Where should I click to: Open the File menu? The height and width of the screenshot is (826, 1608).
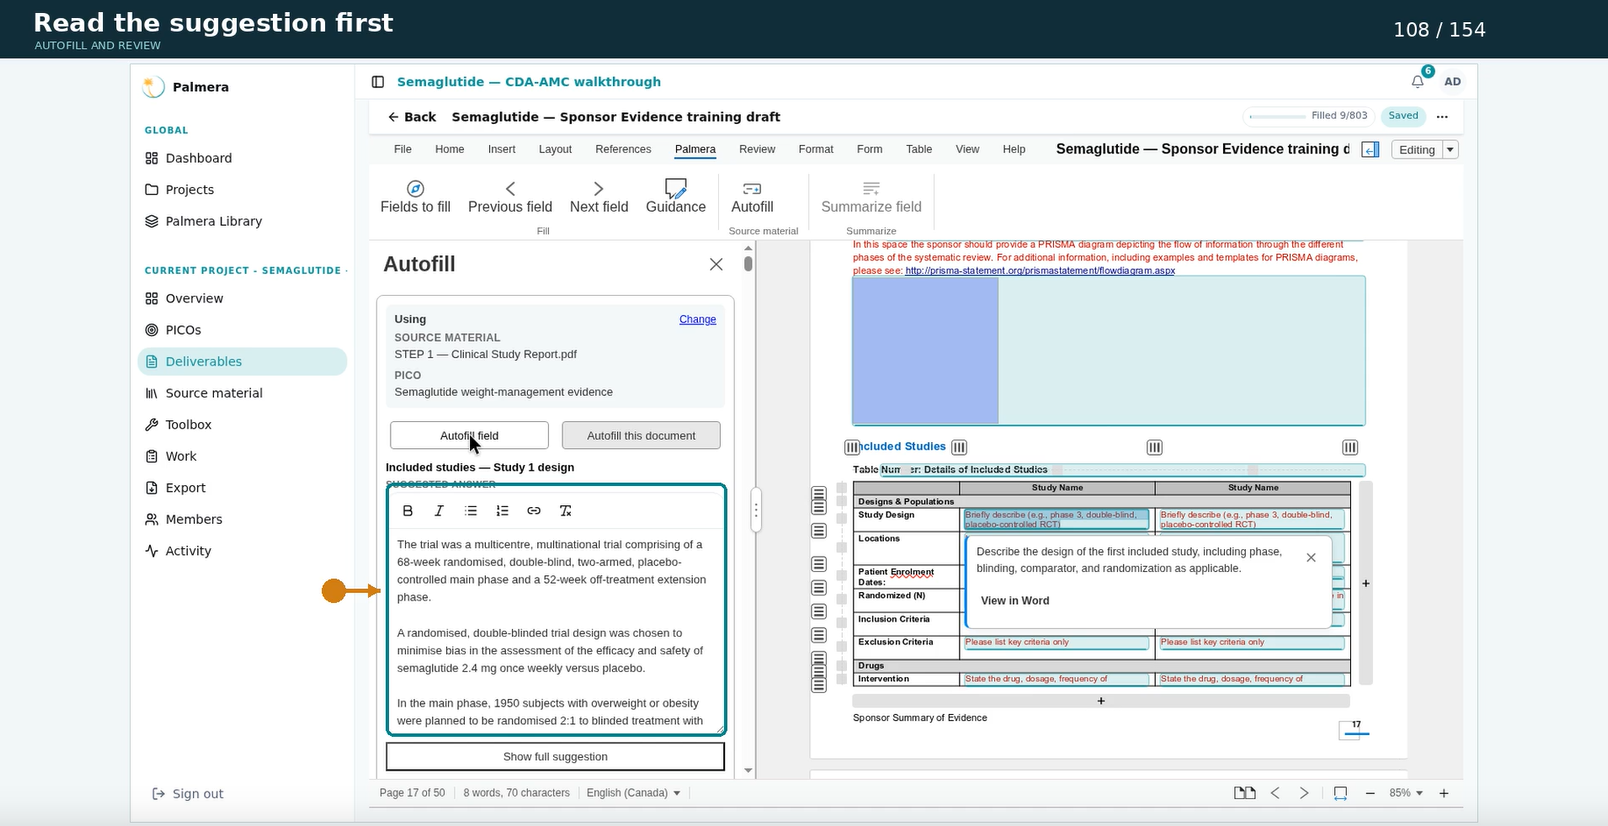point(403,149)
